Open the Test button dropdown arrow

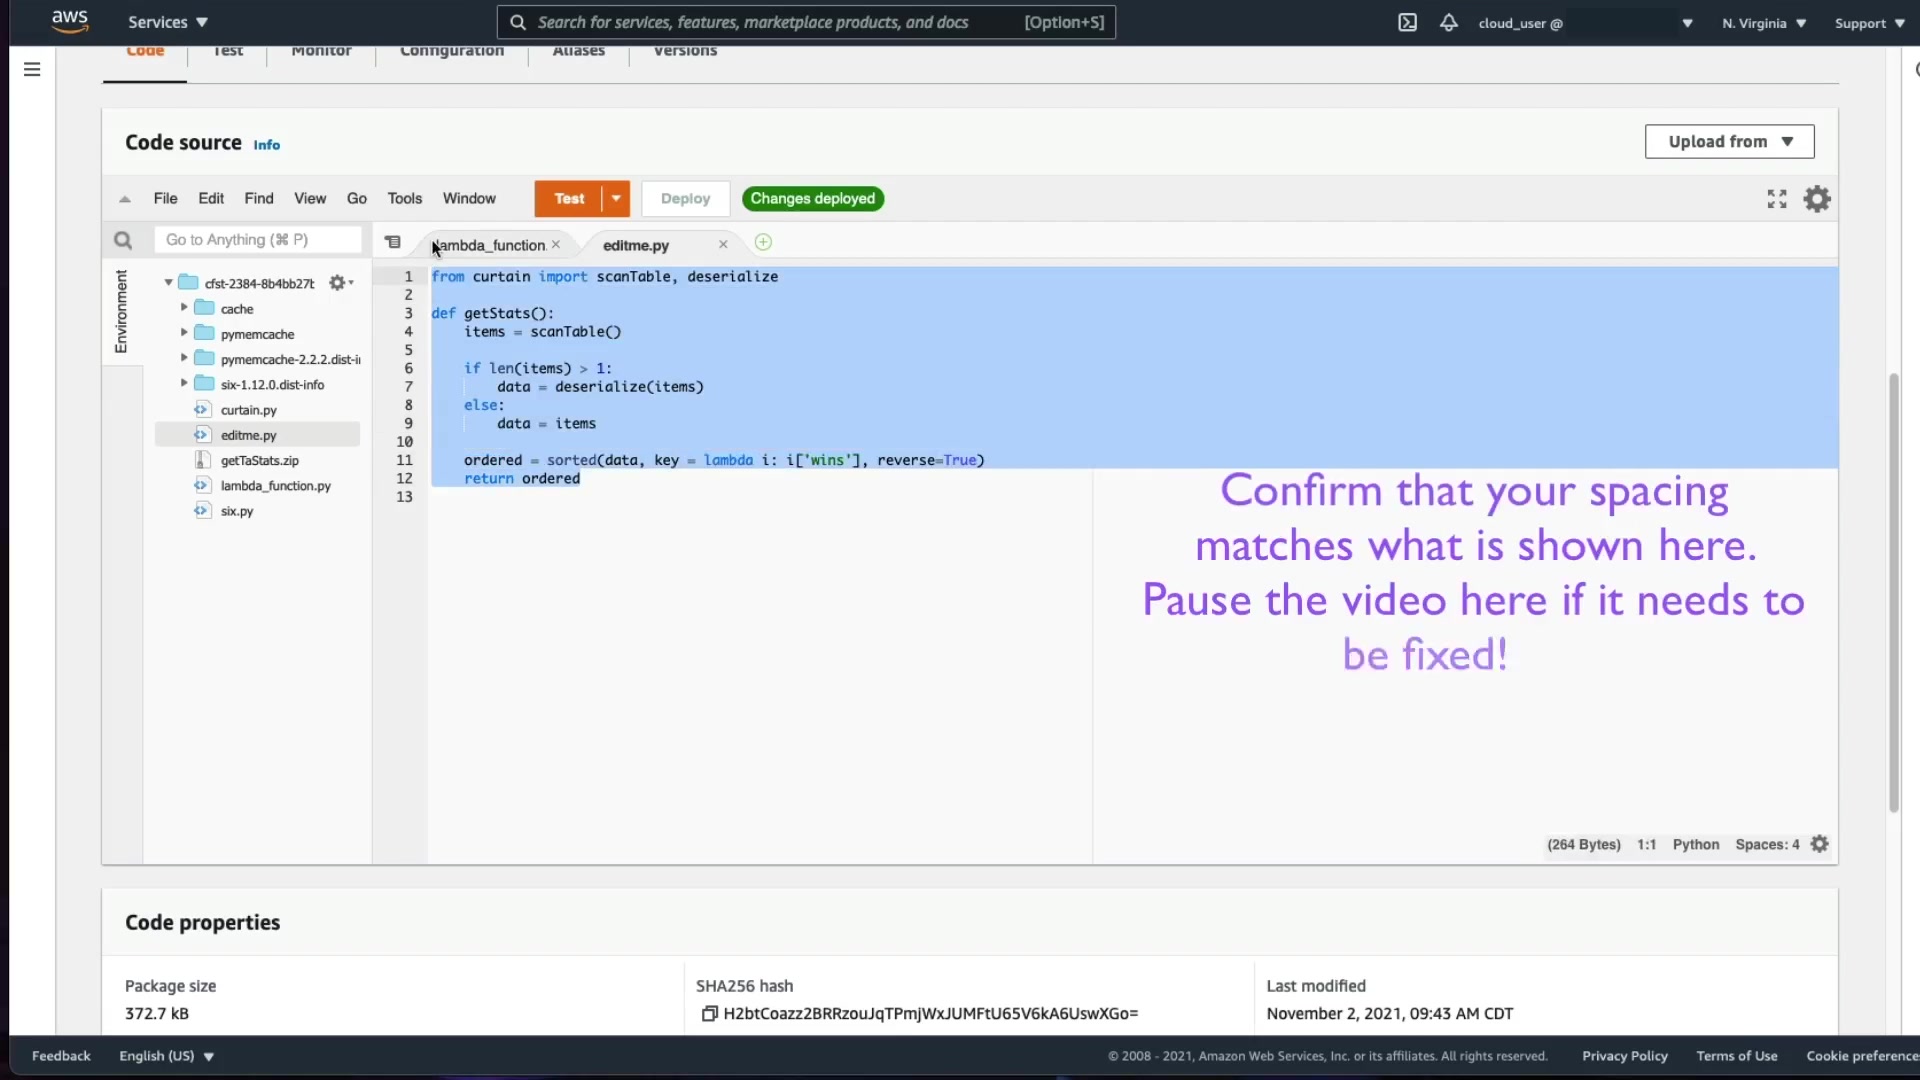[616, 198]
